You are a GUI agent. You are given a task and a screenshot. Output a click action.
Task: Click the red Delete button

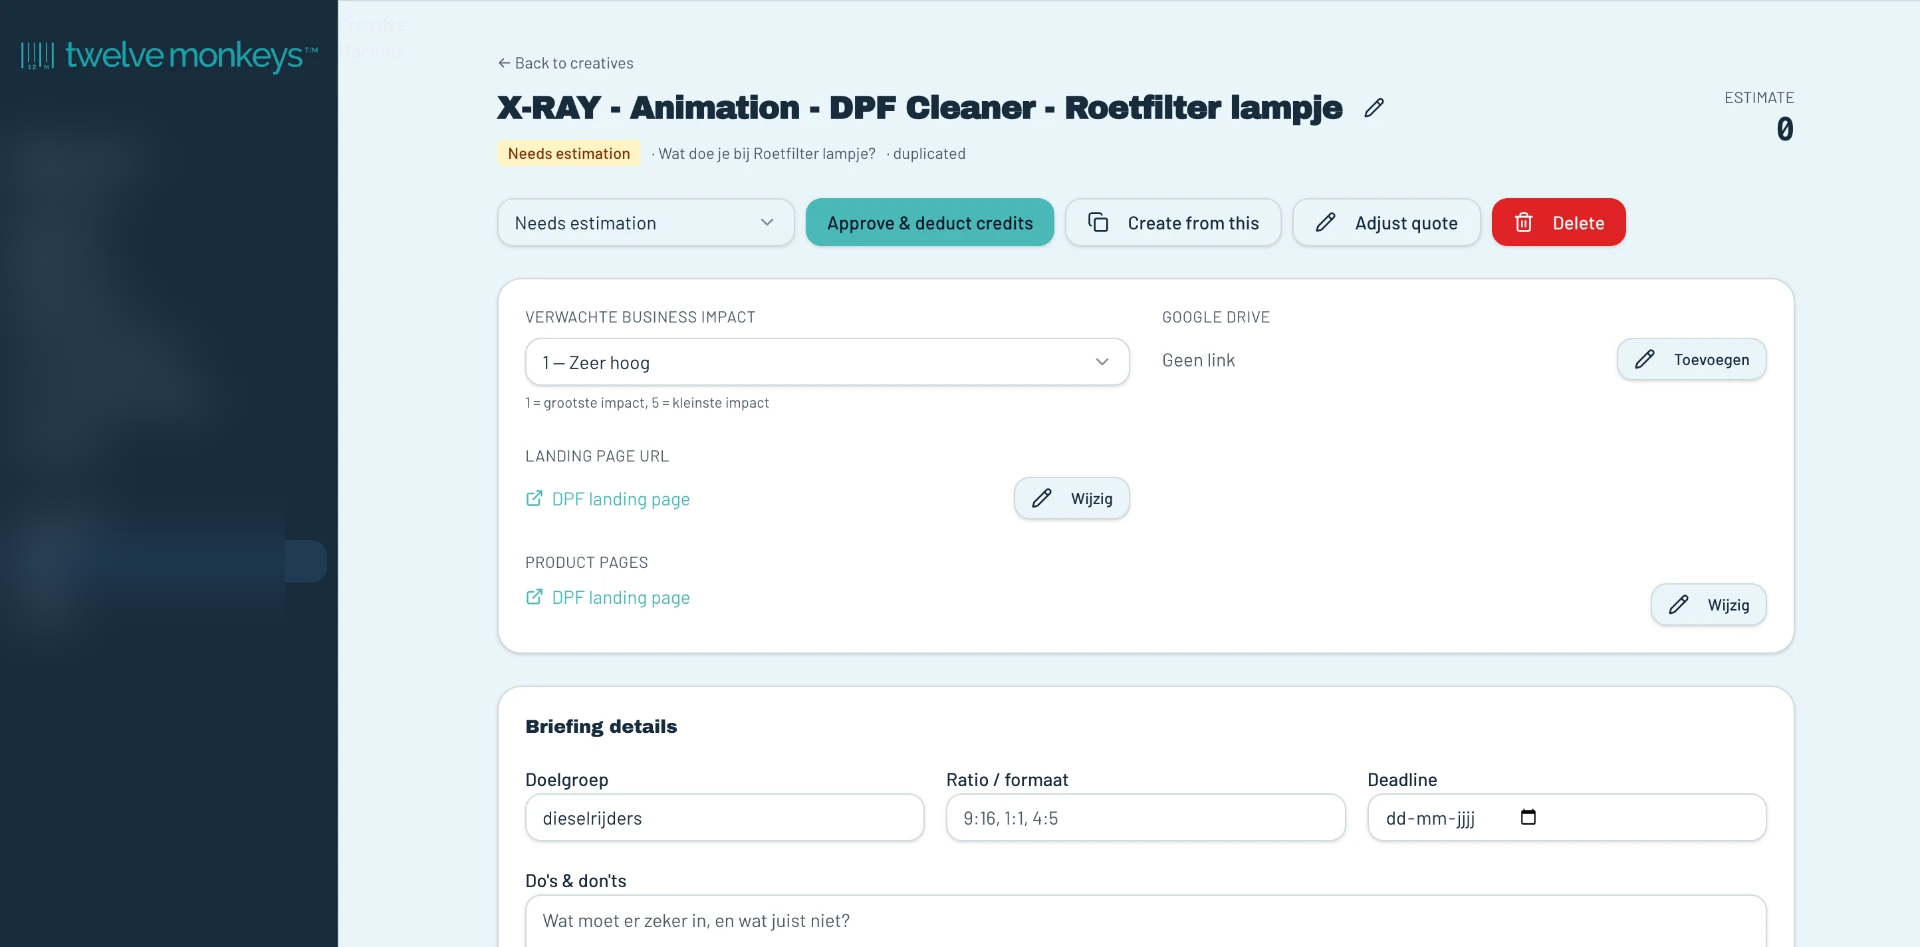[1558, 222]
